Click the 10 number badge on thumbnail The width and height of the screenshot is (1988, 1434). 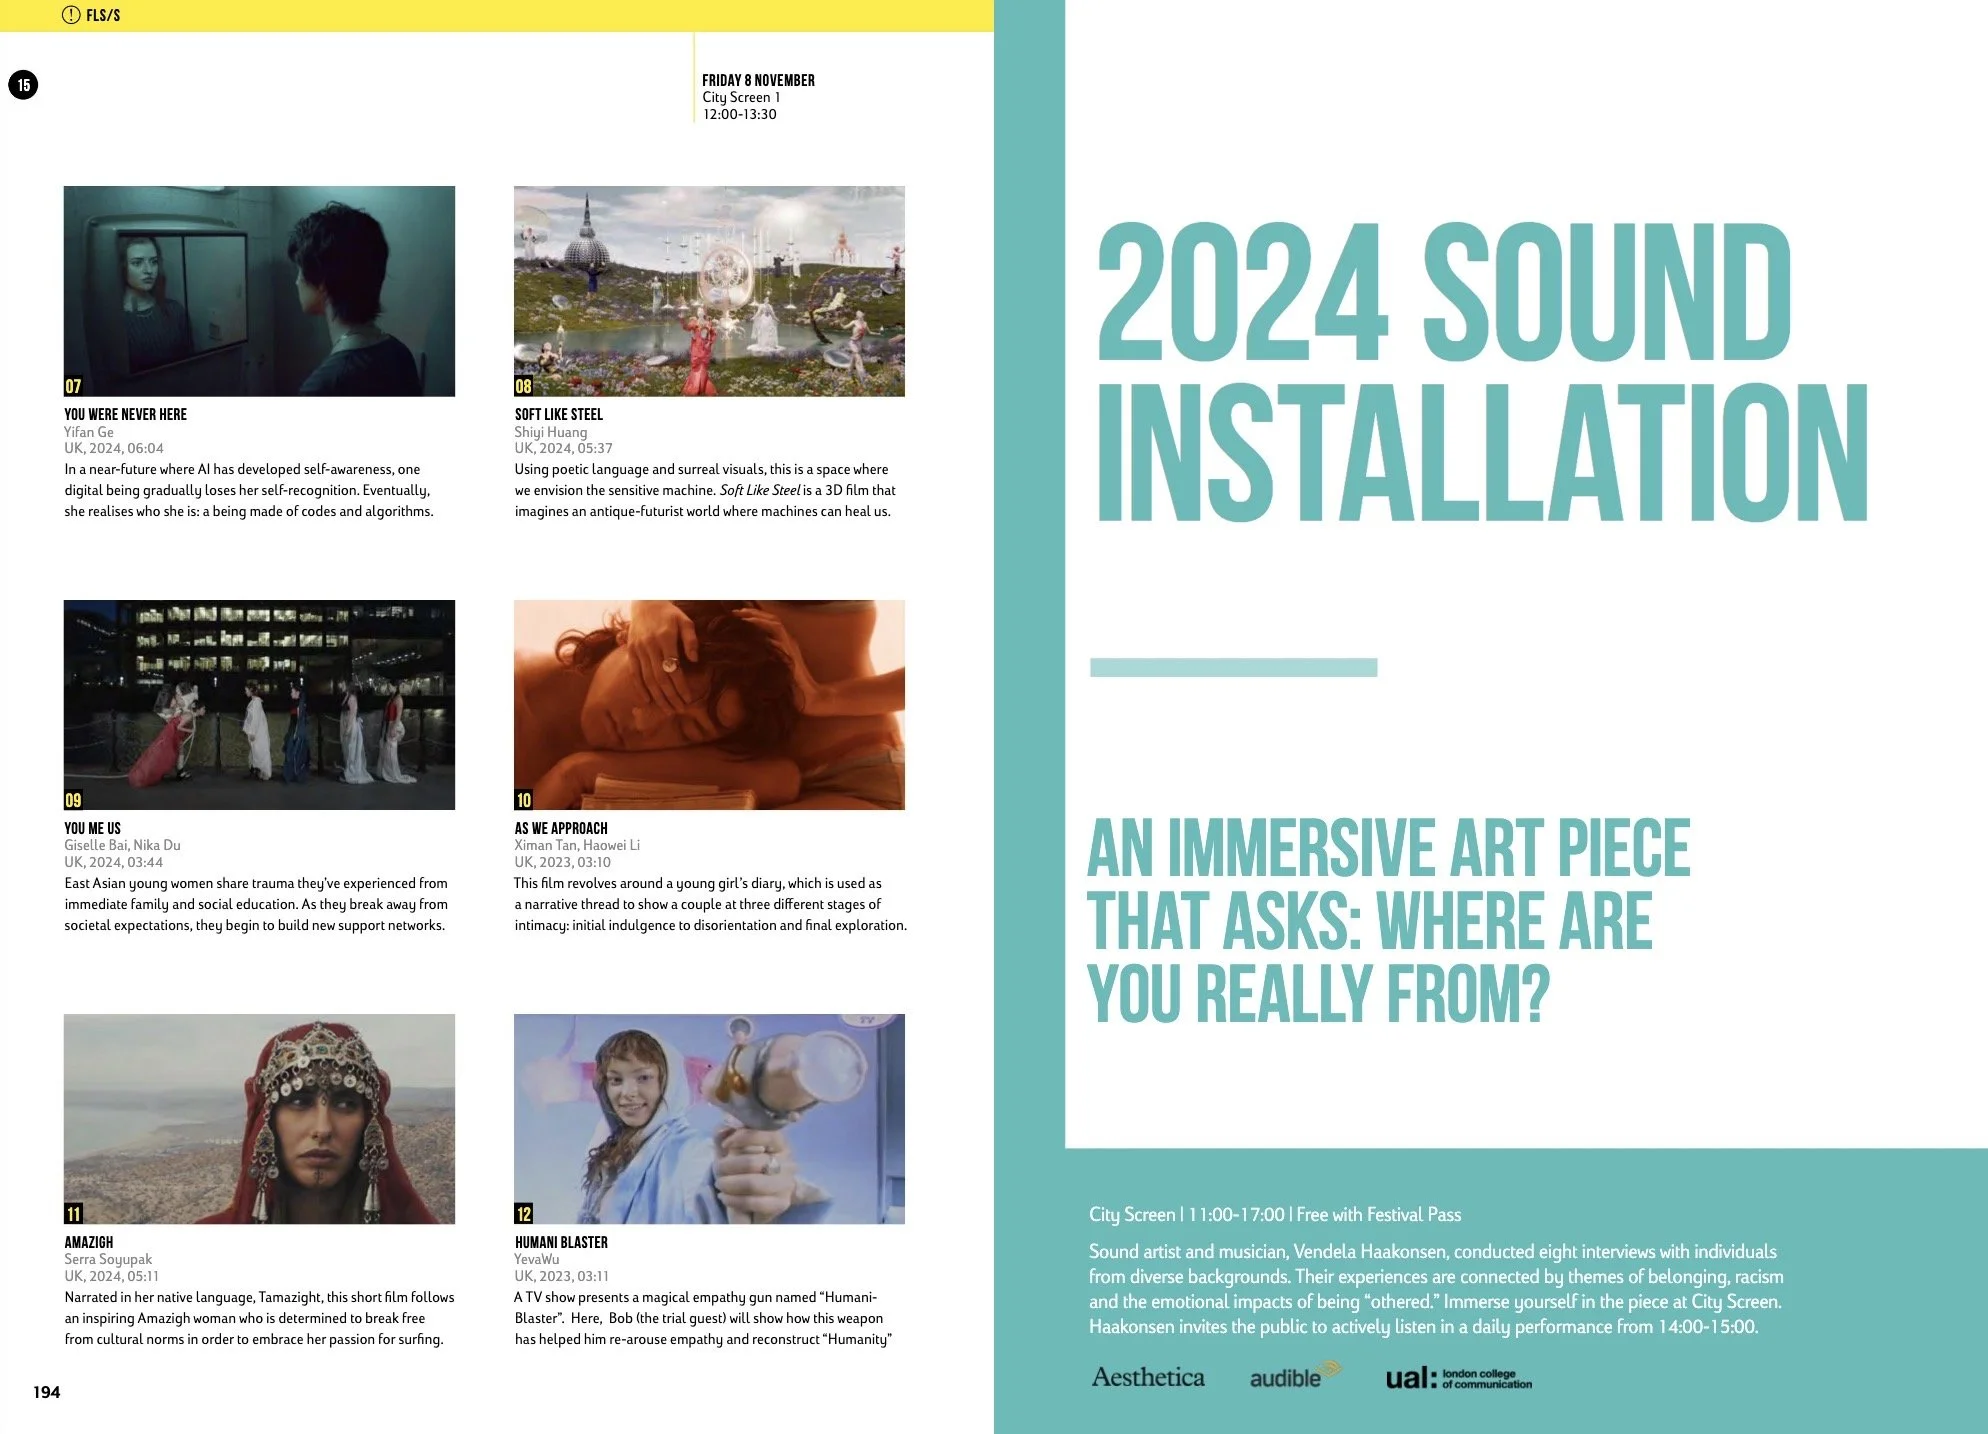(x=523, y=800)
